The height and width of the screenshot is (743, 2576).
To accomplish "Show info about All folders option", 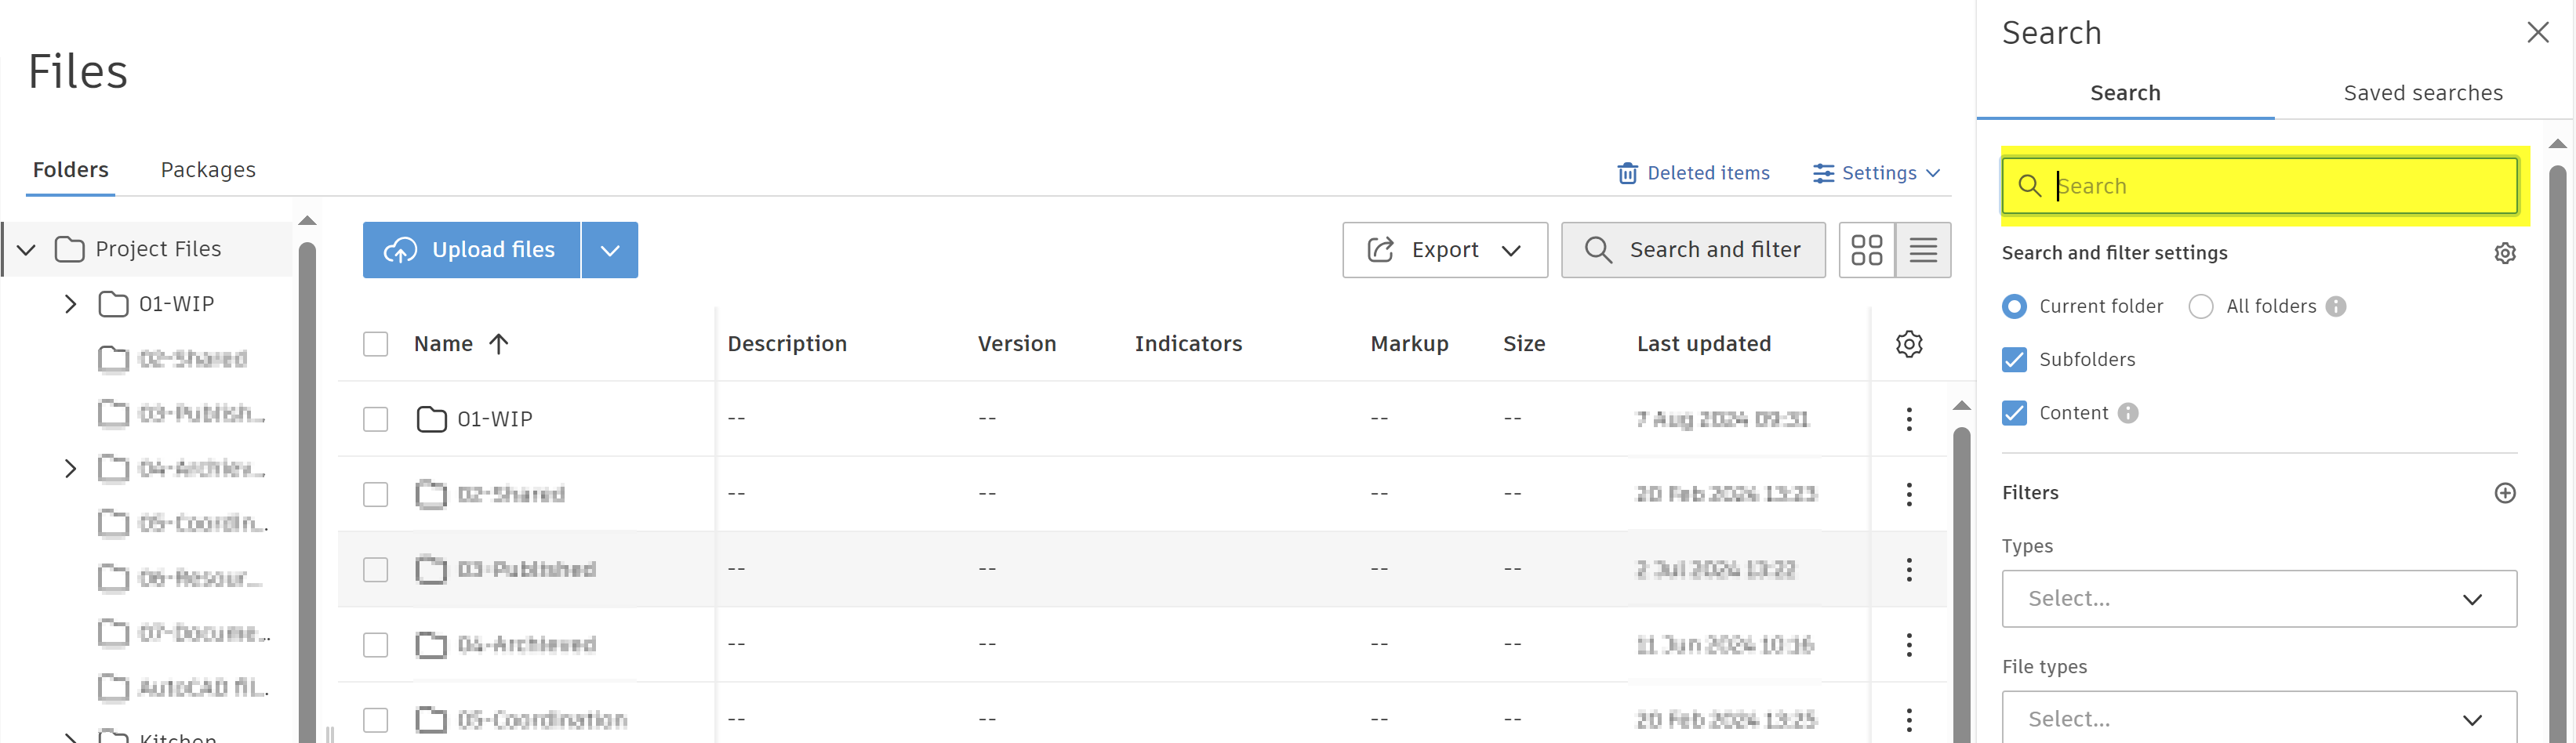I will 2335,307.
